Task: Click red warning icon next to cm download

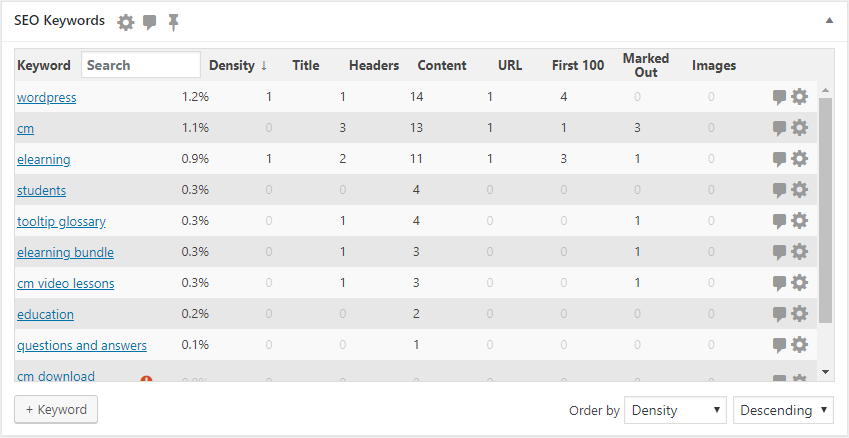Action: tap(147, 380)
